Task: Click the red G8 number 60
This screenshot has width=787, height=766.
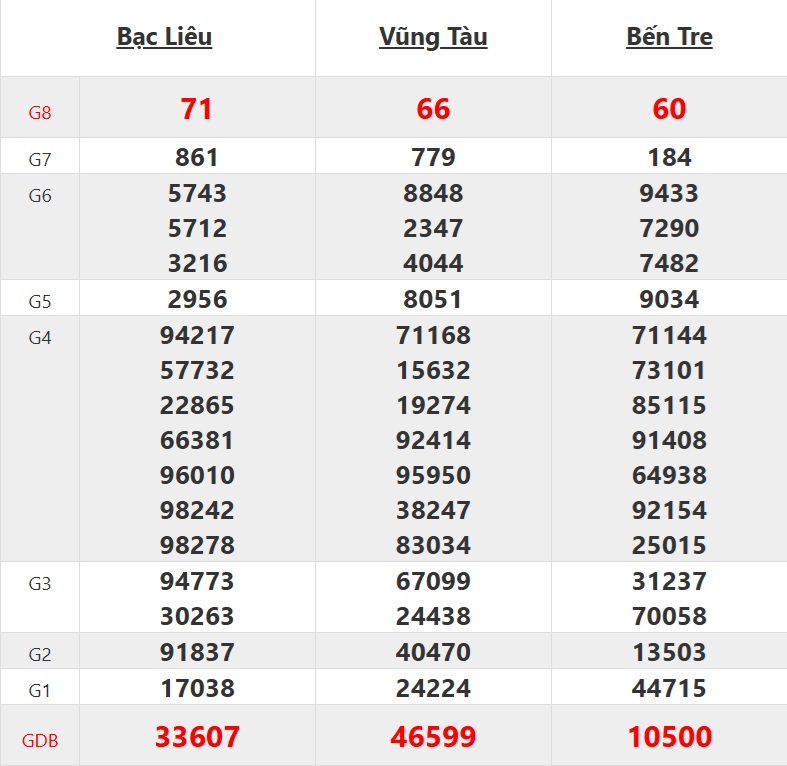Action: point(669,108)
